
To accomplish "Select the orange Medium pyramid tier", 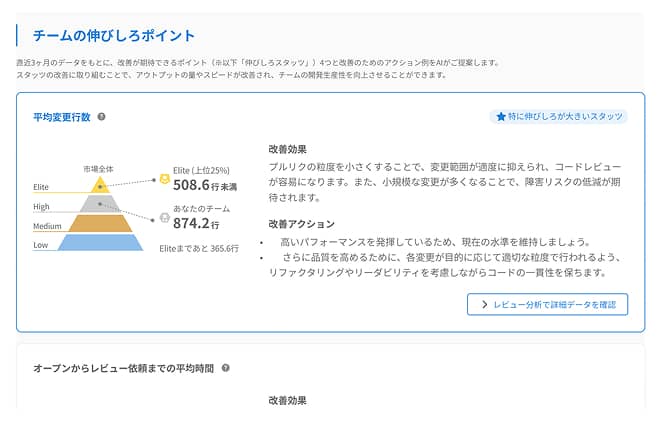I will (x=100, y=223).
